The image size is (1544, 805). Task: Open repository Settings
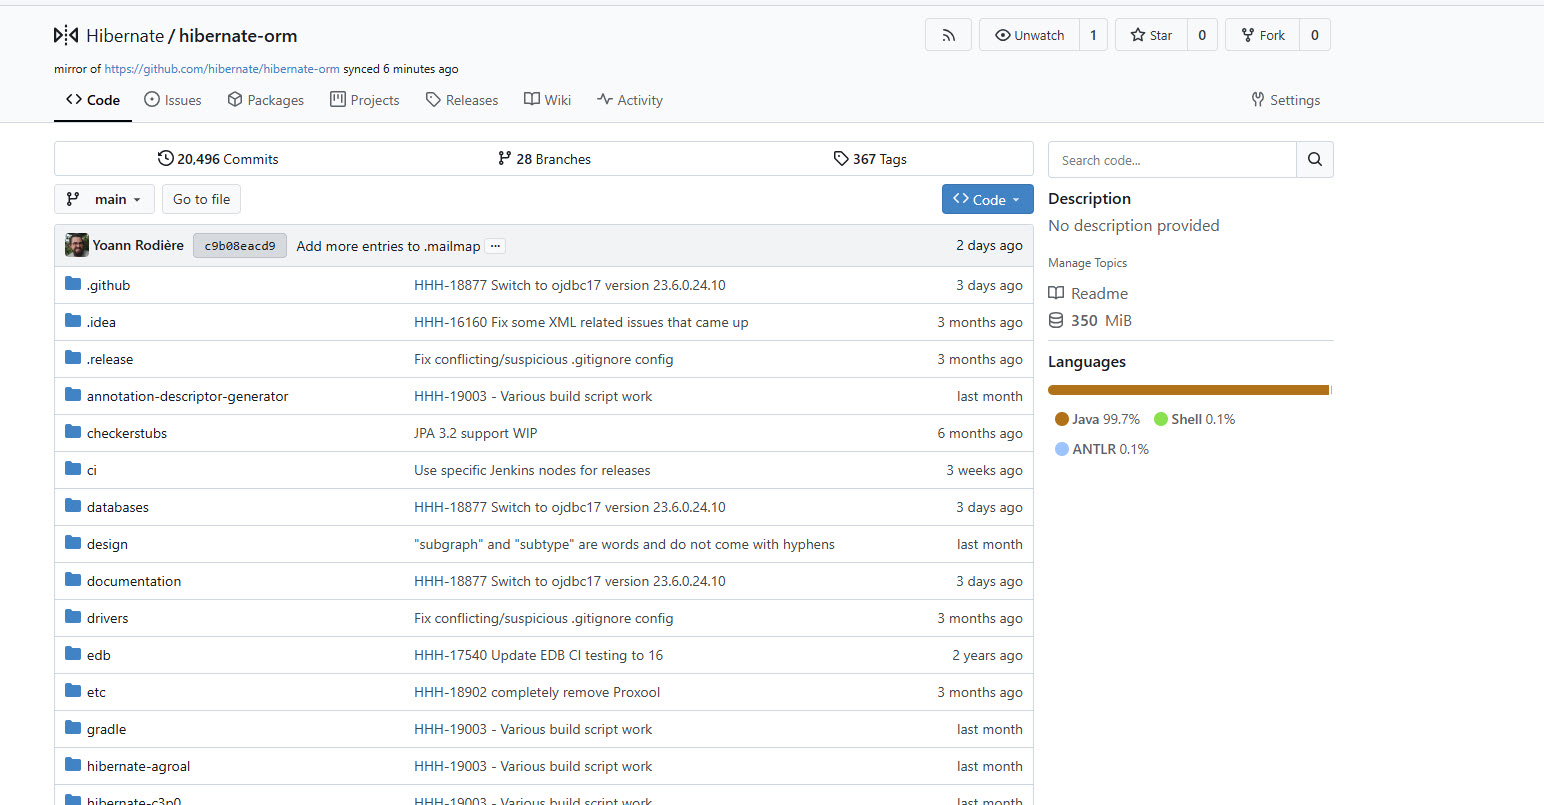tap(1286, 100)
